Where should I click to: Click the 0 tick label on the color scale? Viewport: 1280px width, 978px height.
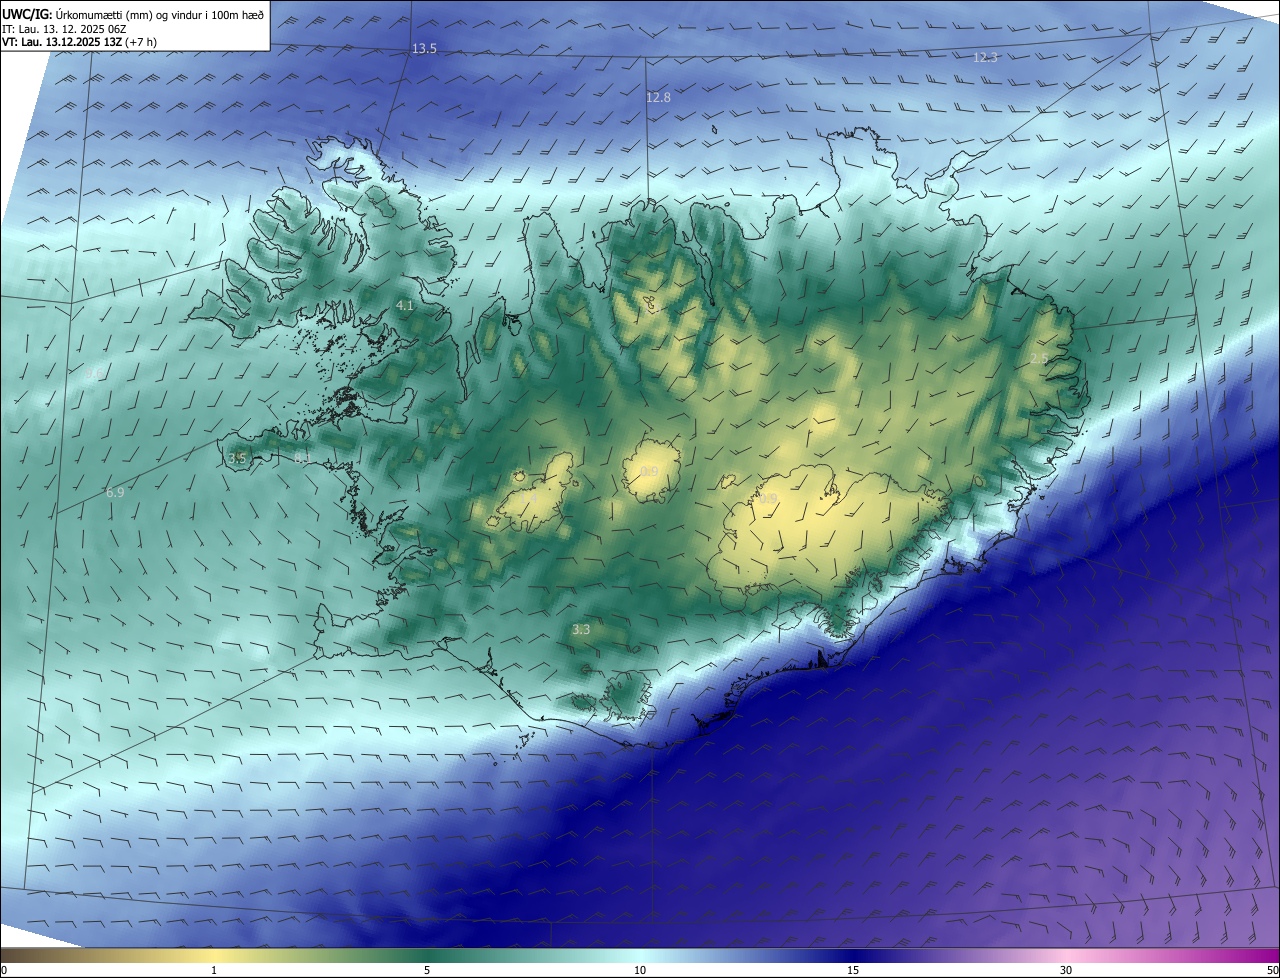[x=4, y=971]
